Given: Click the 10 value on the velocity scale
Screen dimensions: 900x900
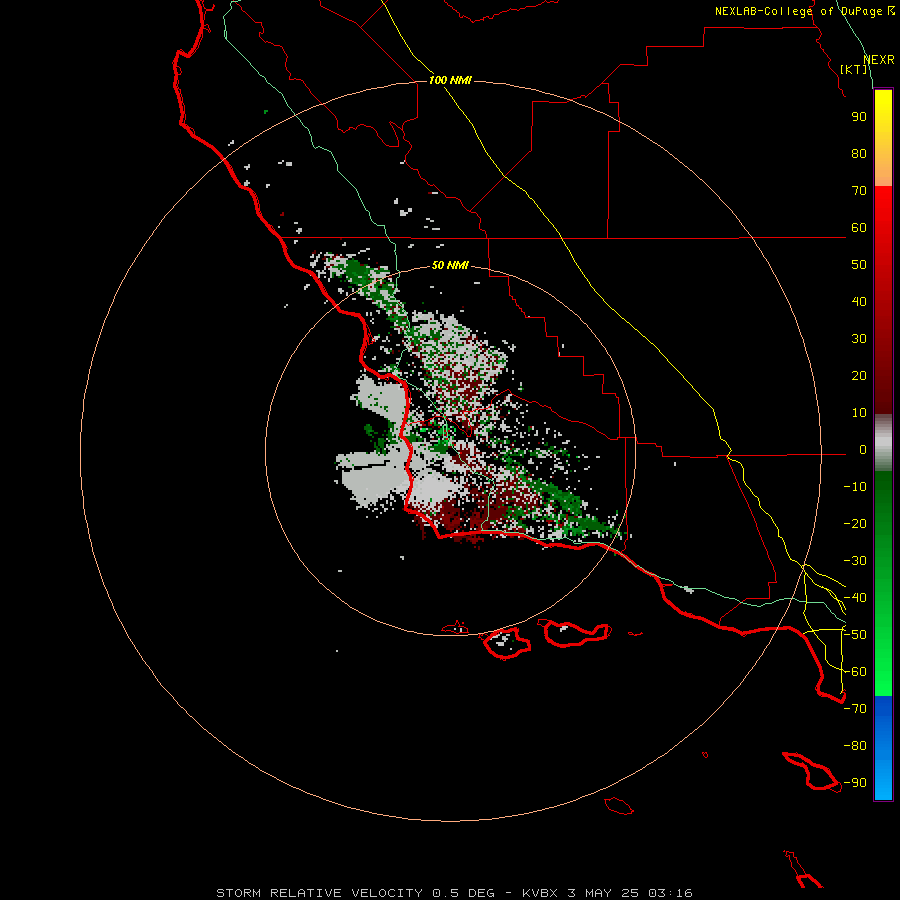Looking at the screenshot, I should point(859,413).
